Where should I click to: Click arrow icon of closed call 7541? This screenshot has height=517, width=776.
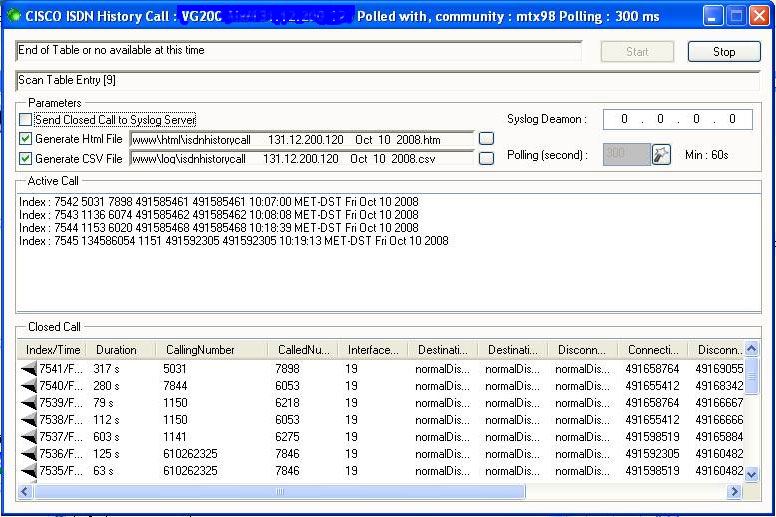[29, 369]
